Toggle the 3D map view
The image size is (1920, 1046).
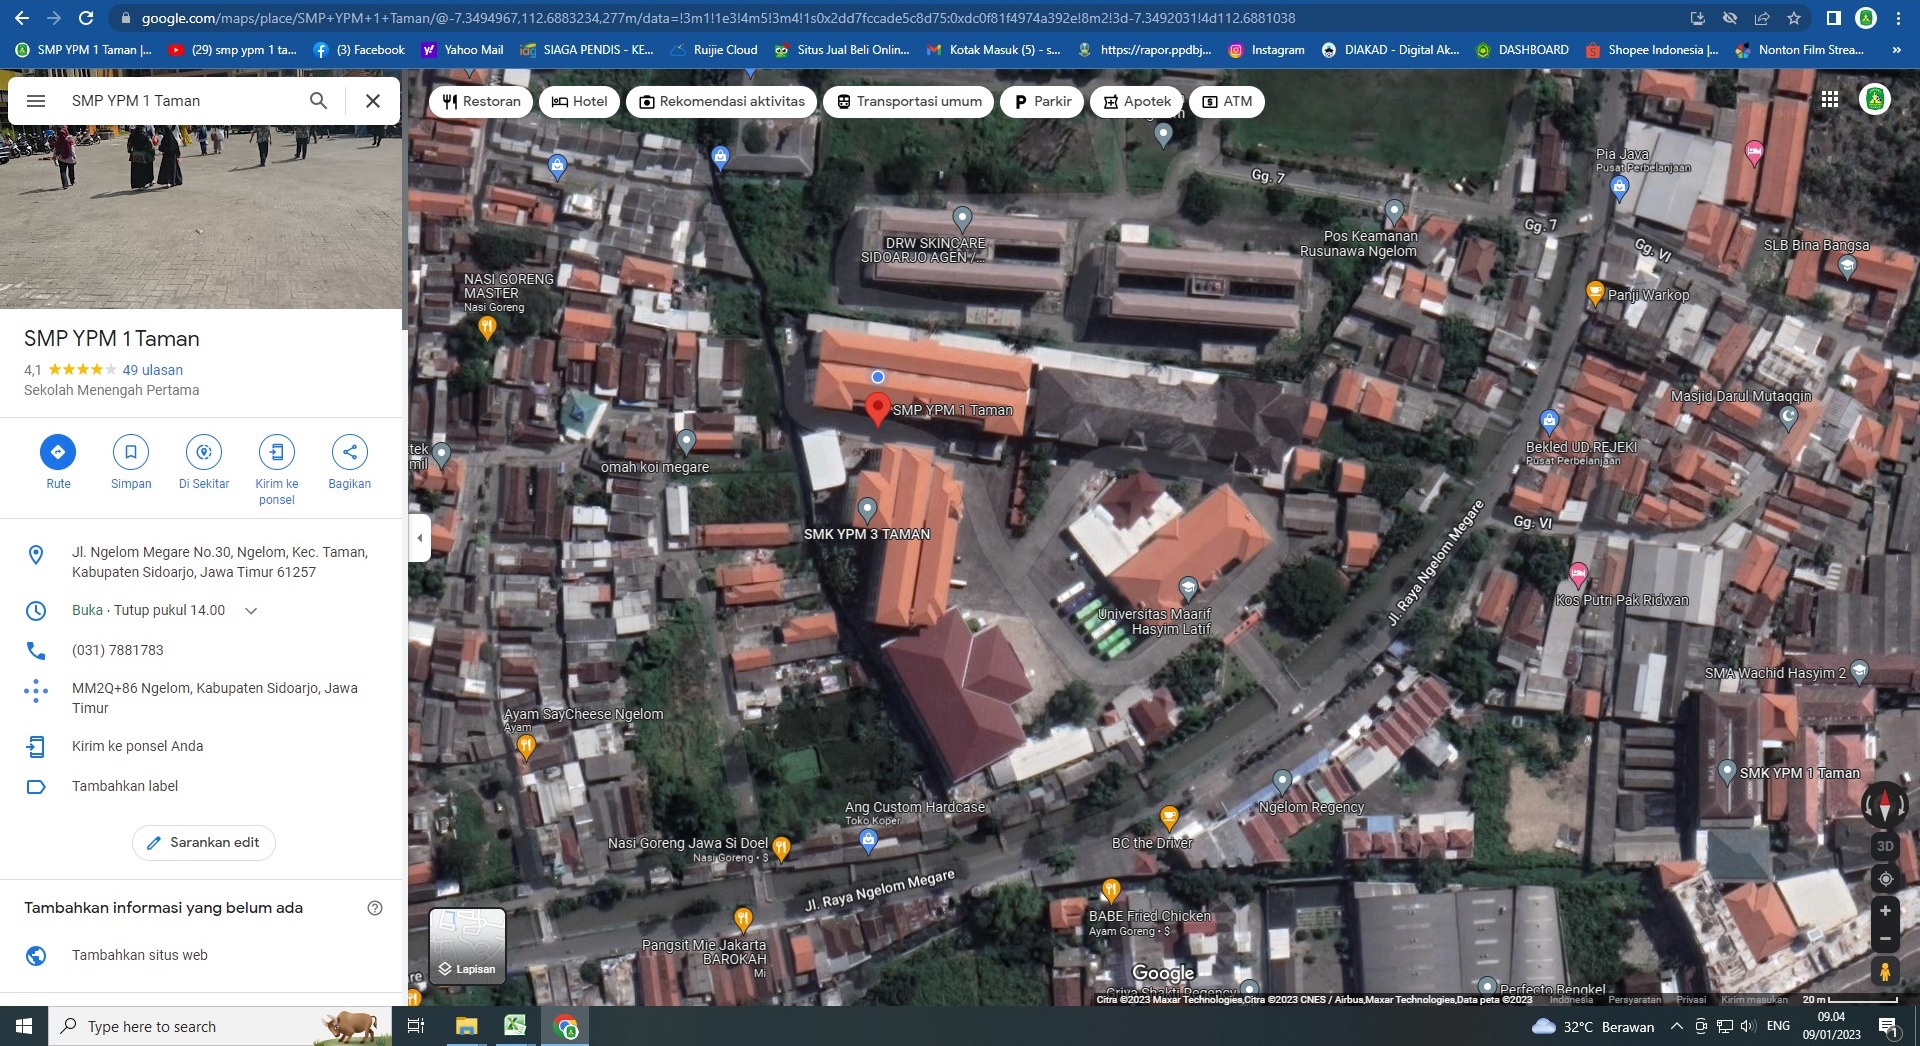pos(1885,846)
